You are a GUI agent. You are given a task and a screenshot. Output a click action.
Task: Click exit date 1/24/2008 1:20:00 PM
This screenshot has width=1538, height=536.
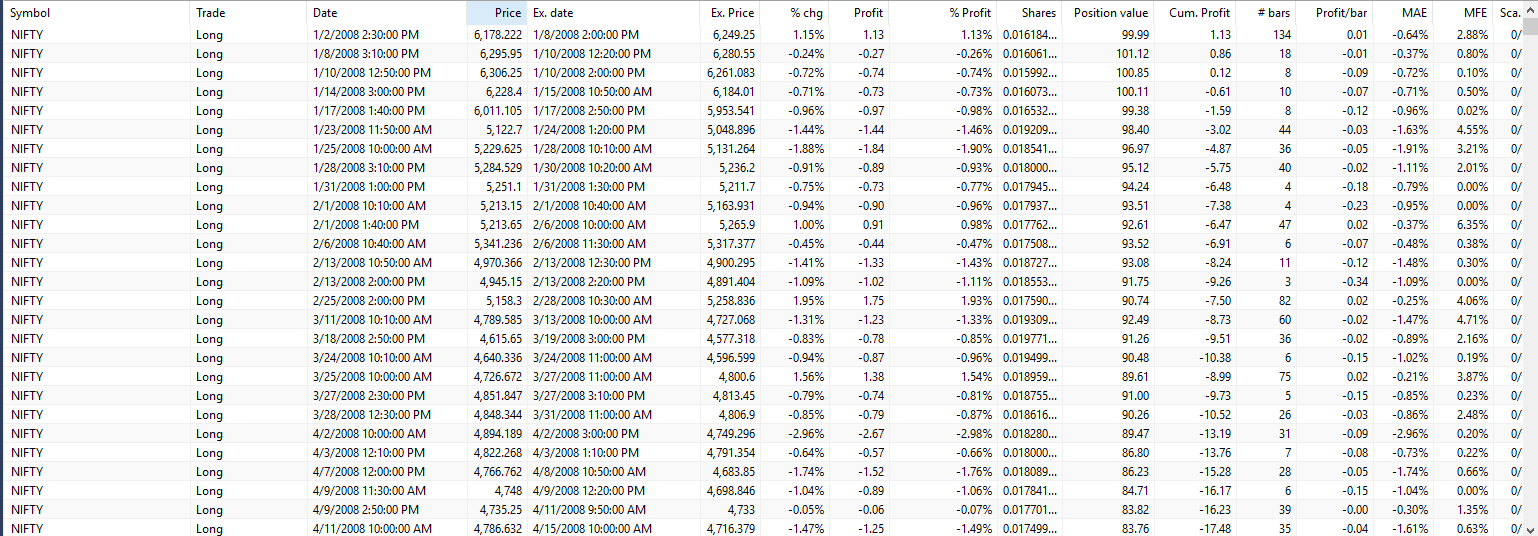[x=590, y=130]
